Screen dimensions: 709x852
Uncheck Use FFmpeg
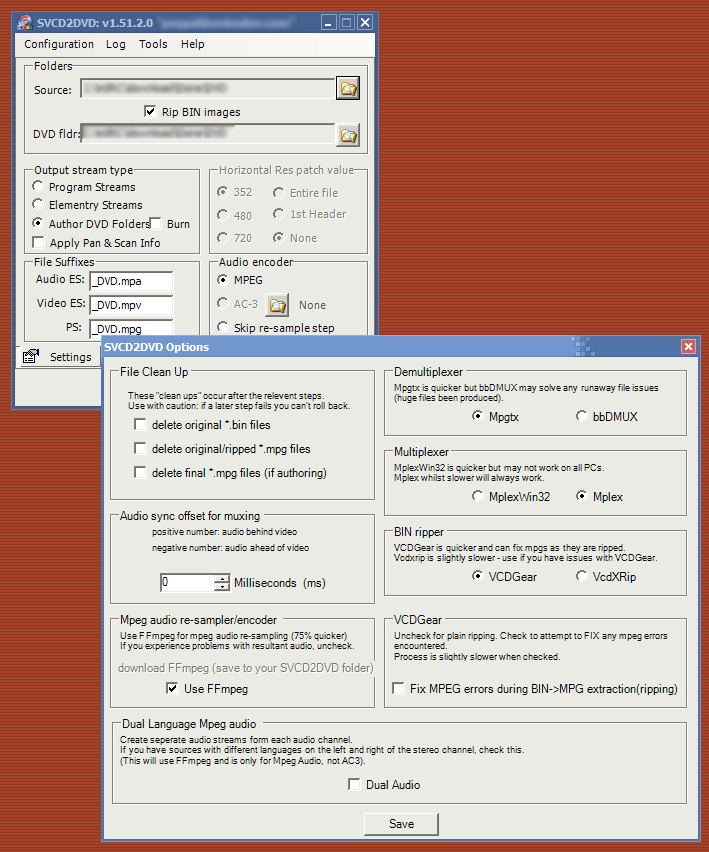click(x=172, y=688)
